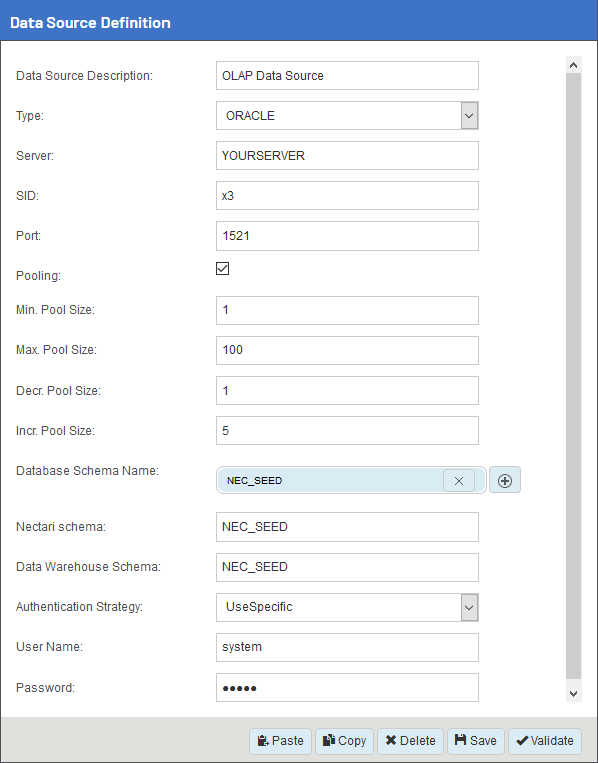Click into the Port field
The image size is (598, 763).
[347, 236]
